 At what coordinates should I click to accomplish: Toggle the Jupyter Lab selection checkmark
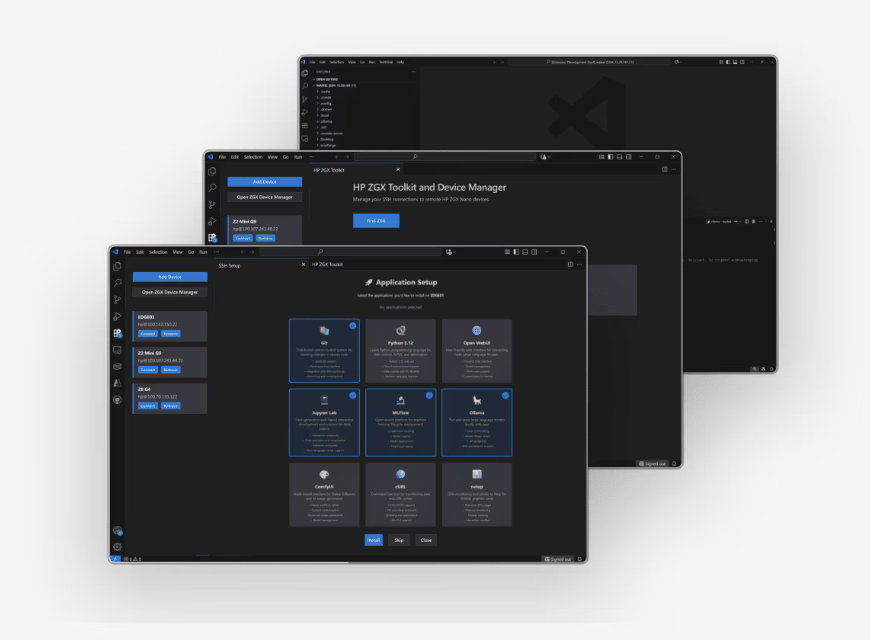352,395
